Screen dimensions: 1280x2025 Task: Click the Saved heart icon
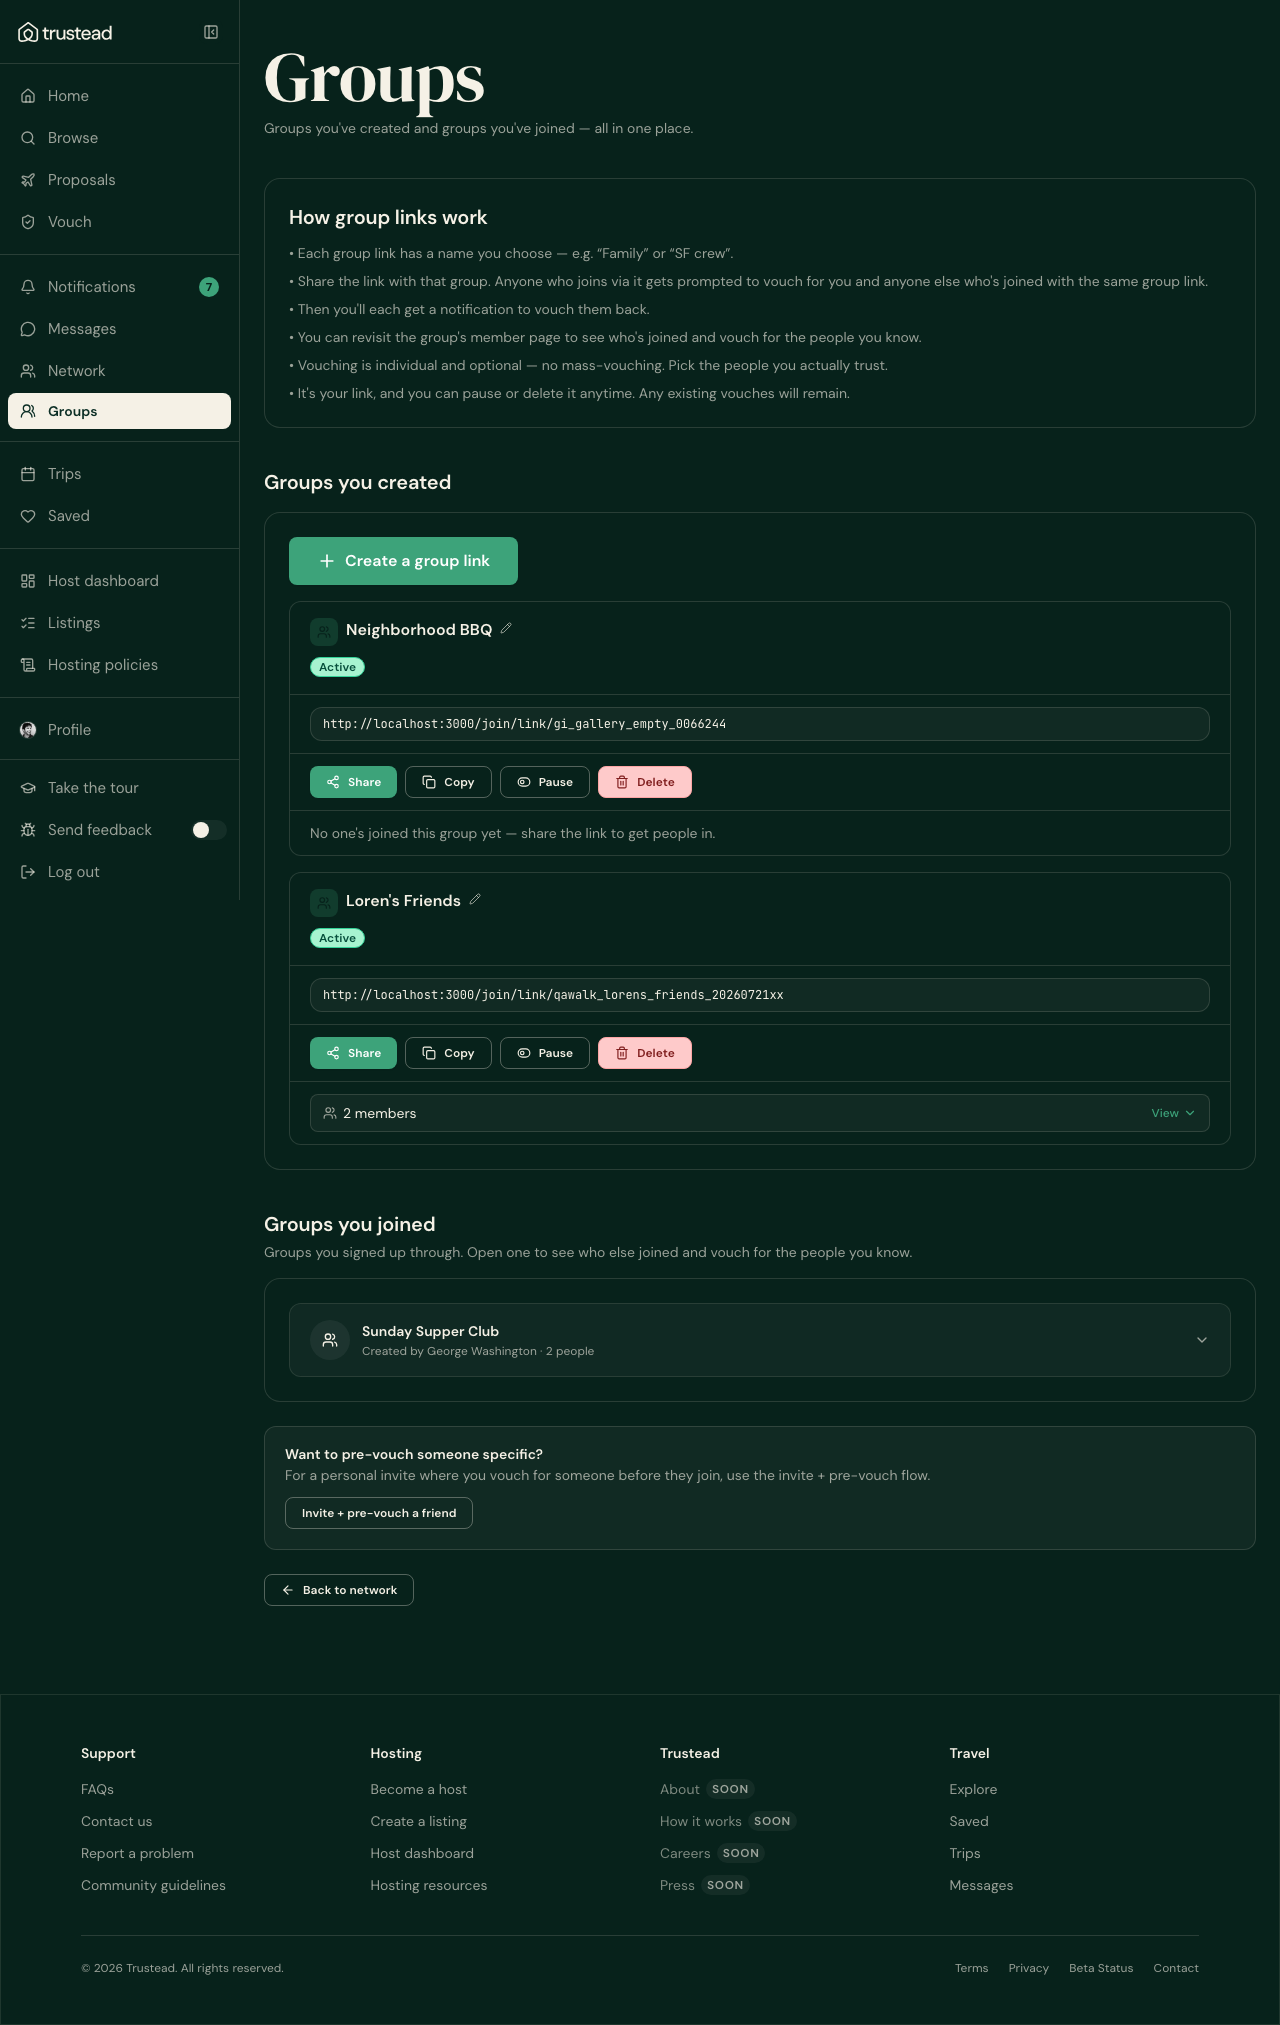tap(28, 516)
